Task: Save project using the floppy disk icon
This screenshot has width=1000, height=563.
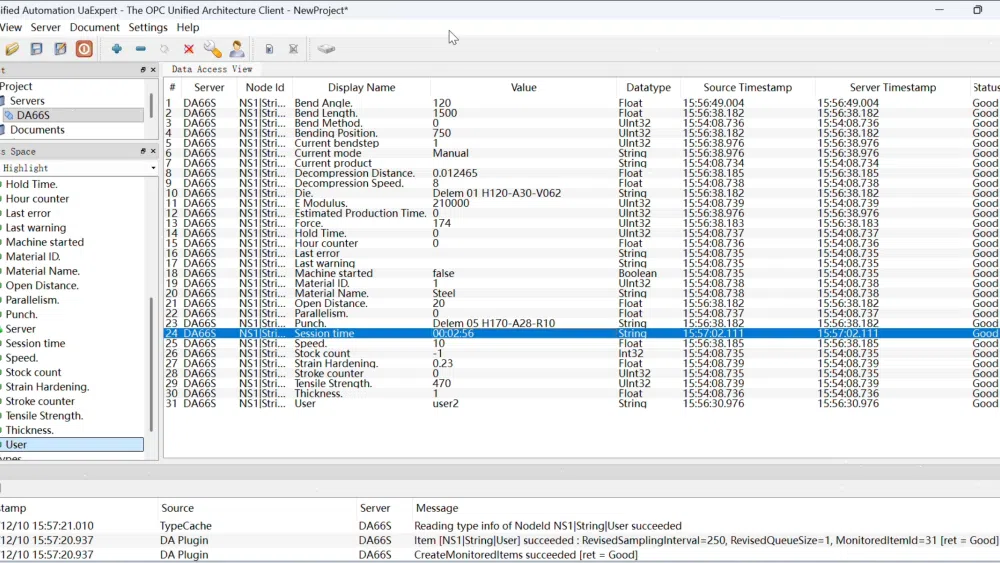Action: [36, 49]
